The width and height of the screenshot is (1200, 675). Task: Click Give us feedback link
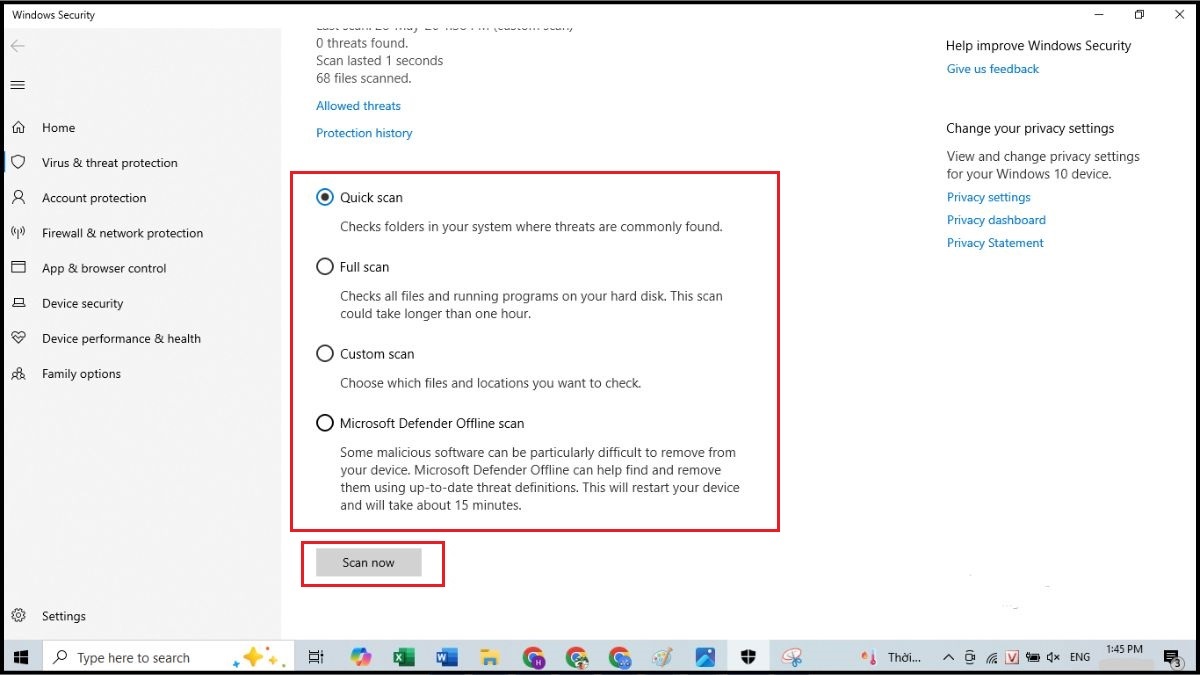[993, 69]
